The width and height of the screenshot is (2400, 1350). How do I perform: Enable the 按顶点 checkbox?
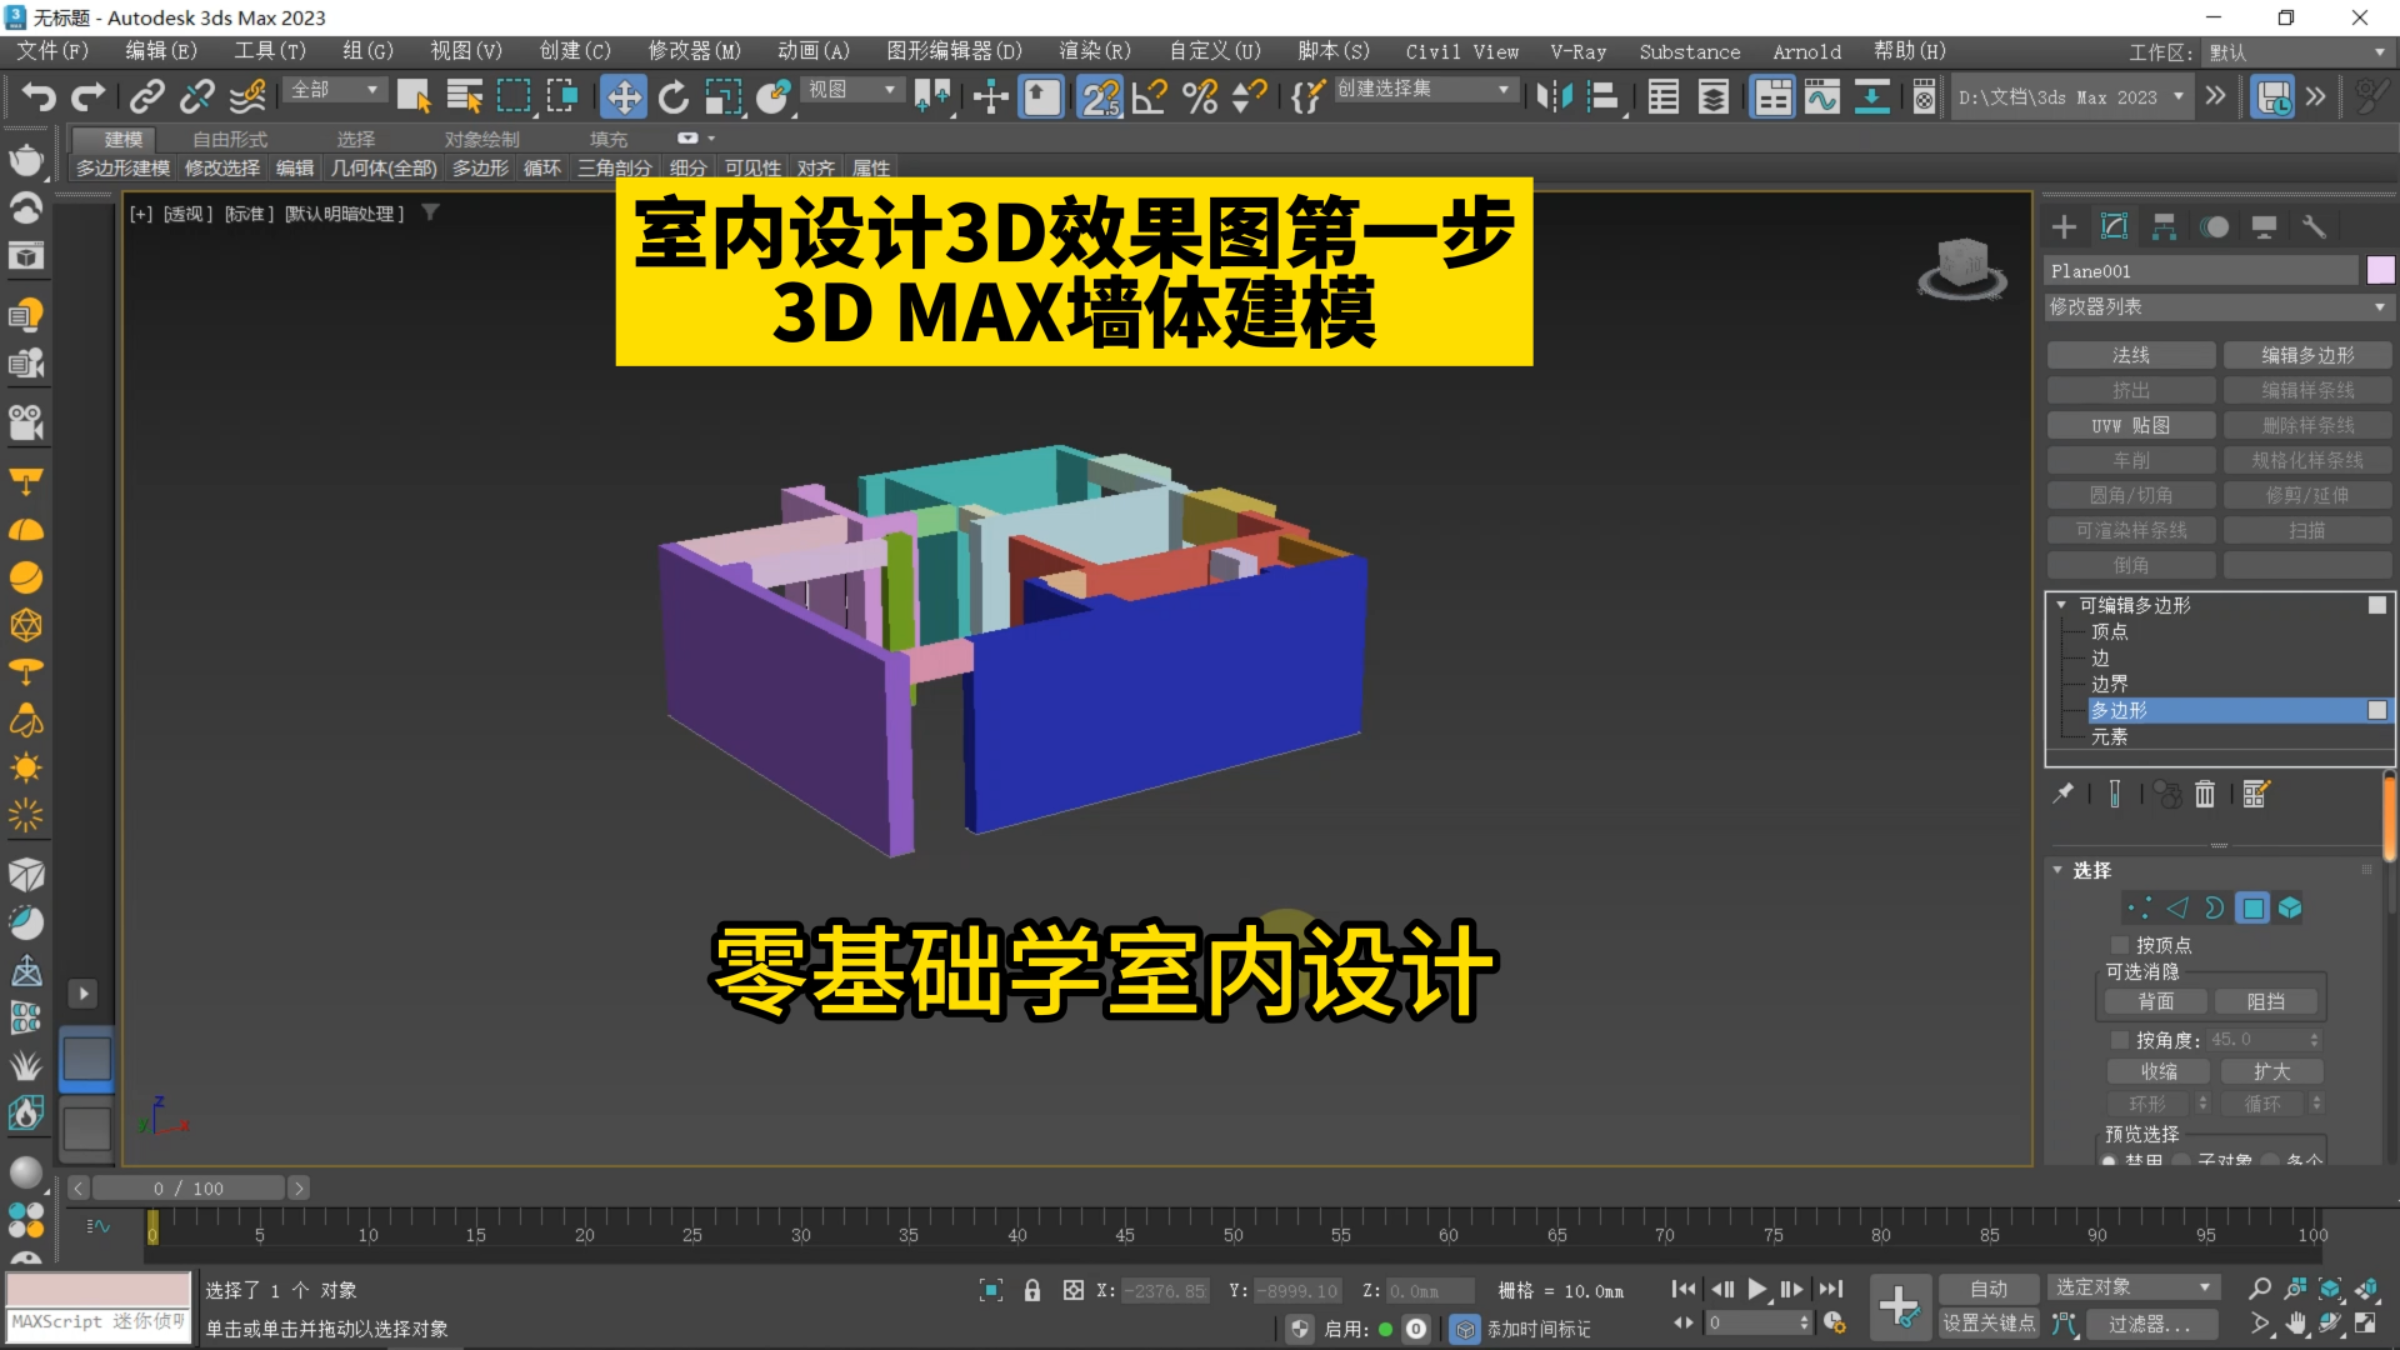pyautogui.click(x=2119, y=945)
